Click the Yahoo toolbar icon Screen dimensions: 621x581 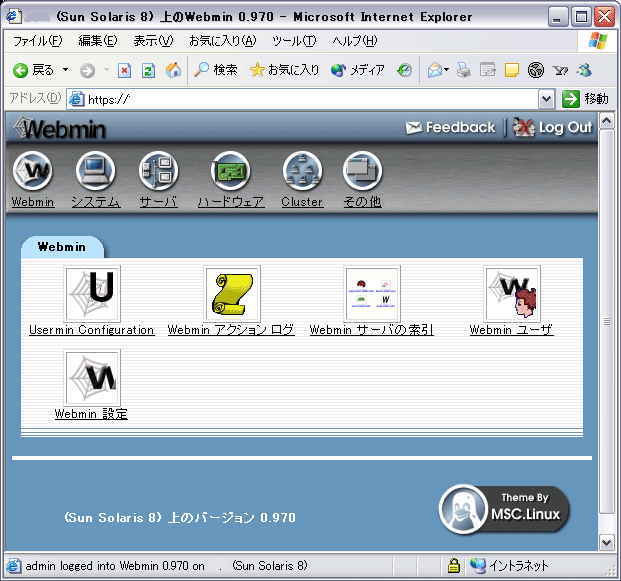tap(560, 70)
